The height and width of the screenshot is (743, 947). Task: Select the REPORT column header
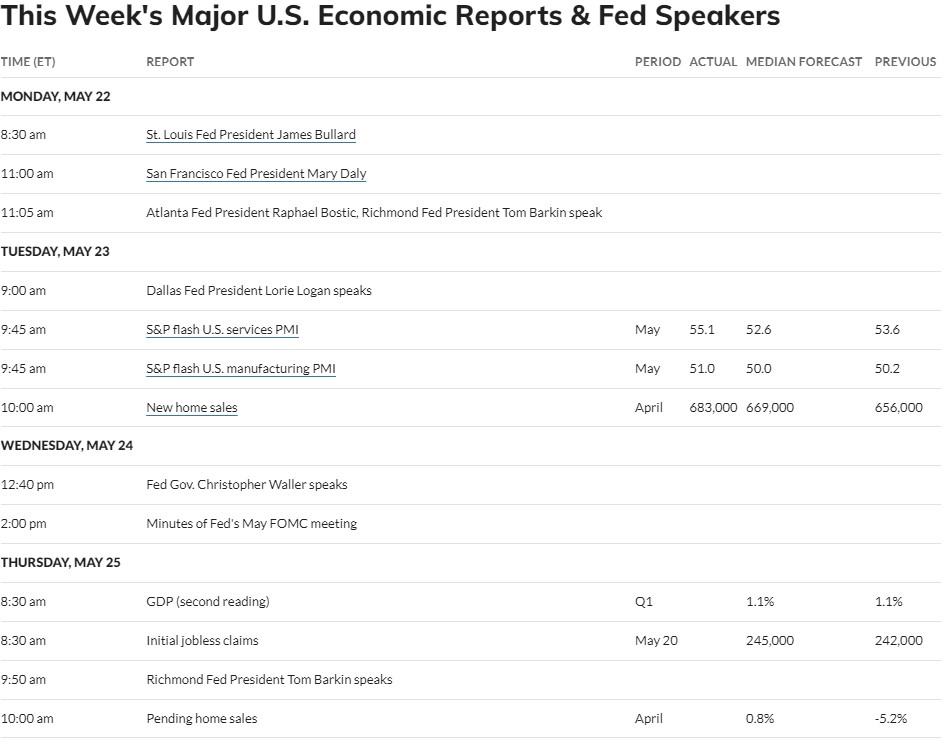[x=170, y=62]
